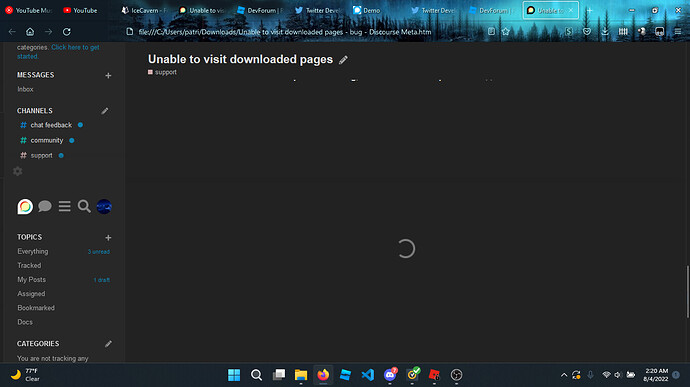Image resolution: width=690 pixels, height=387 pixels.
Task: Open a new browser tab with the plus
Action: pyautogui.click(x=590, y=10)
